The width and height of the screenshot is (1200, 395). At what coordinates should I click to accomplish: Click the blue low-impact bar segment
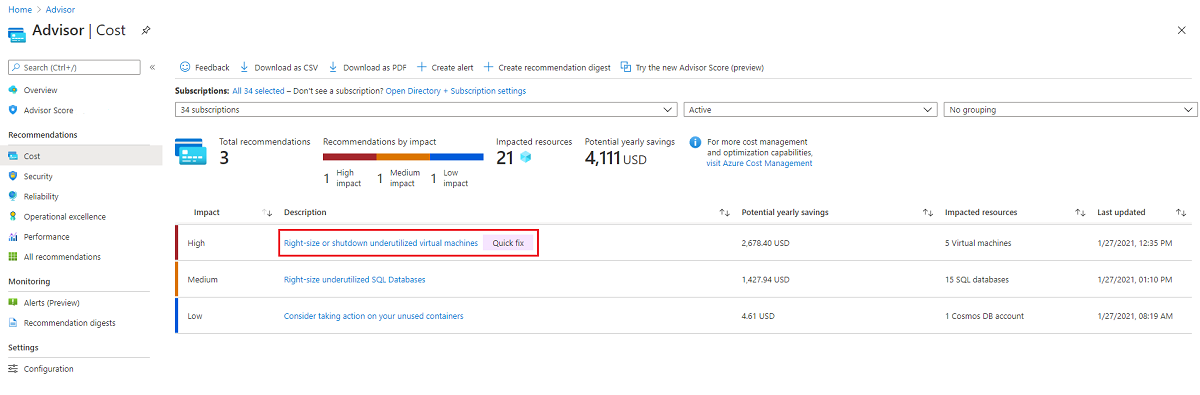tap(456, 157)
